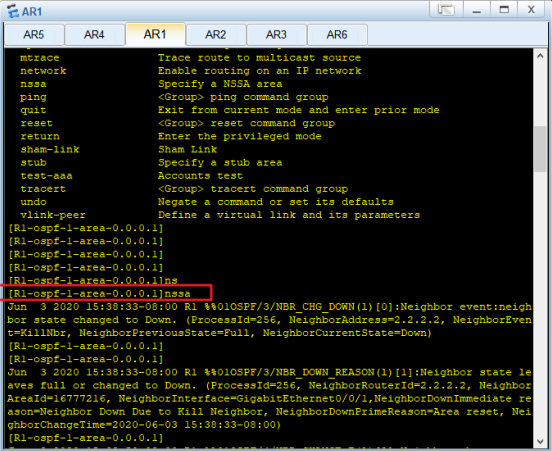Click the 'test-aaa' command entry
Image resolution: width=552 pixels, height=451 pixels.
tap(46, 176)
